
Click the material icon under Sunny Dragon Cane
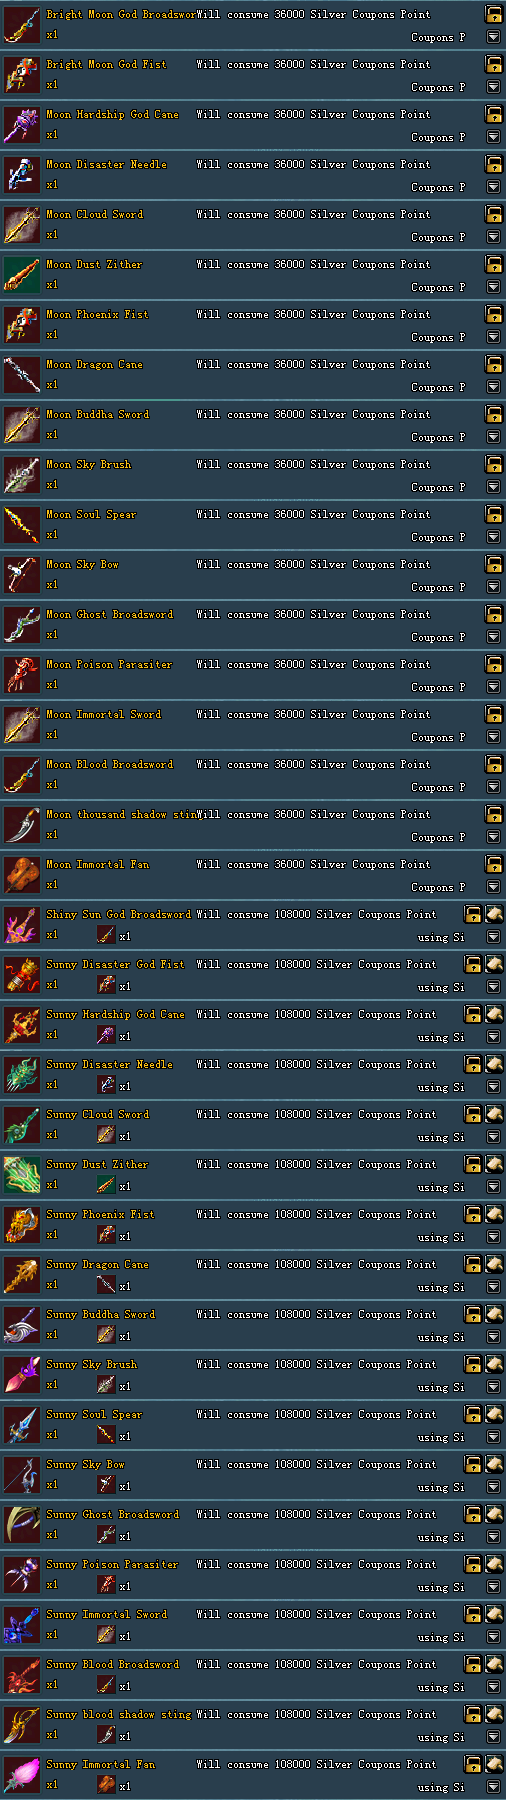coord(106,1285)
